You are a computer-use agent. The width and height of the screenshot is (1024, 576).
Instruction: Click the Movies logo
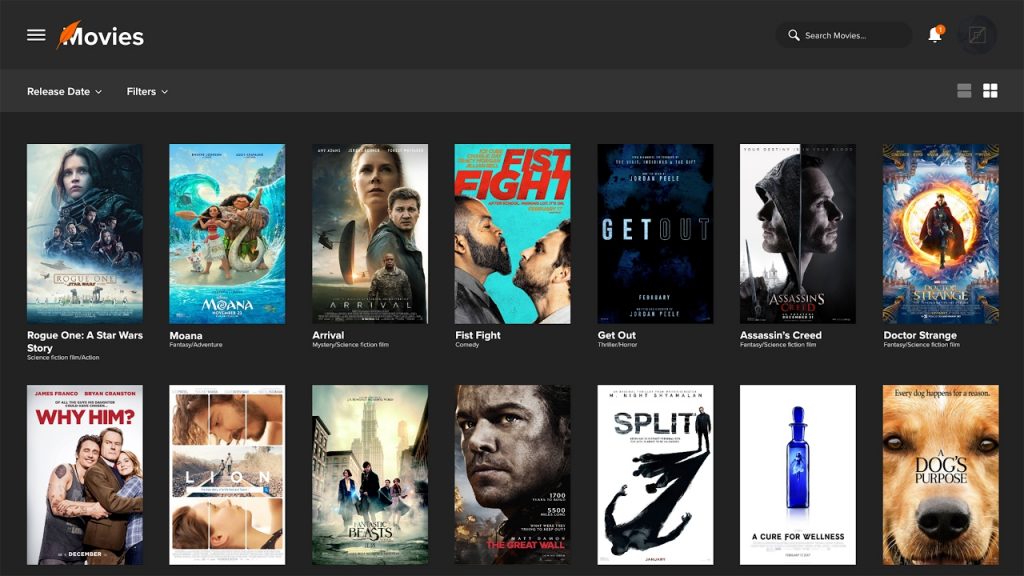pyautogui.click(x=100, y=35)
